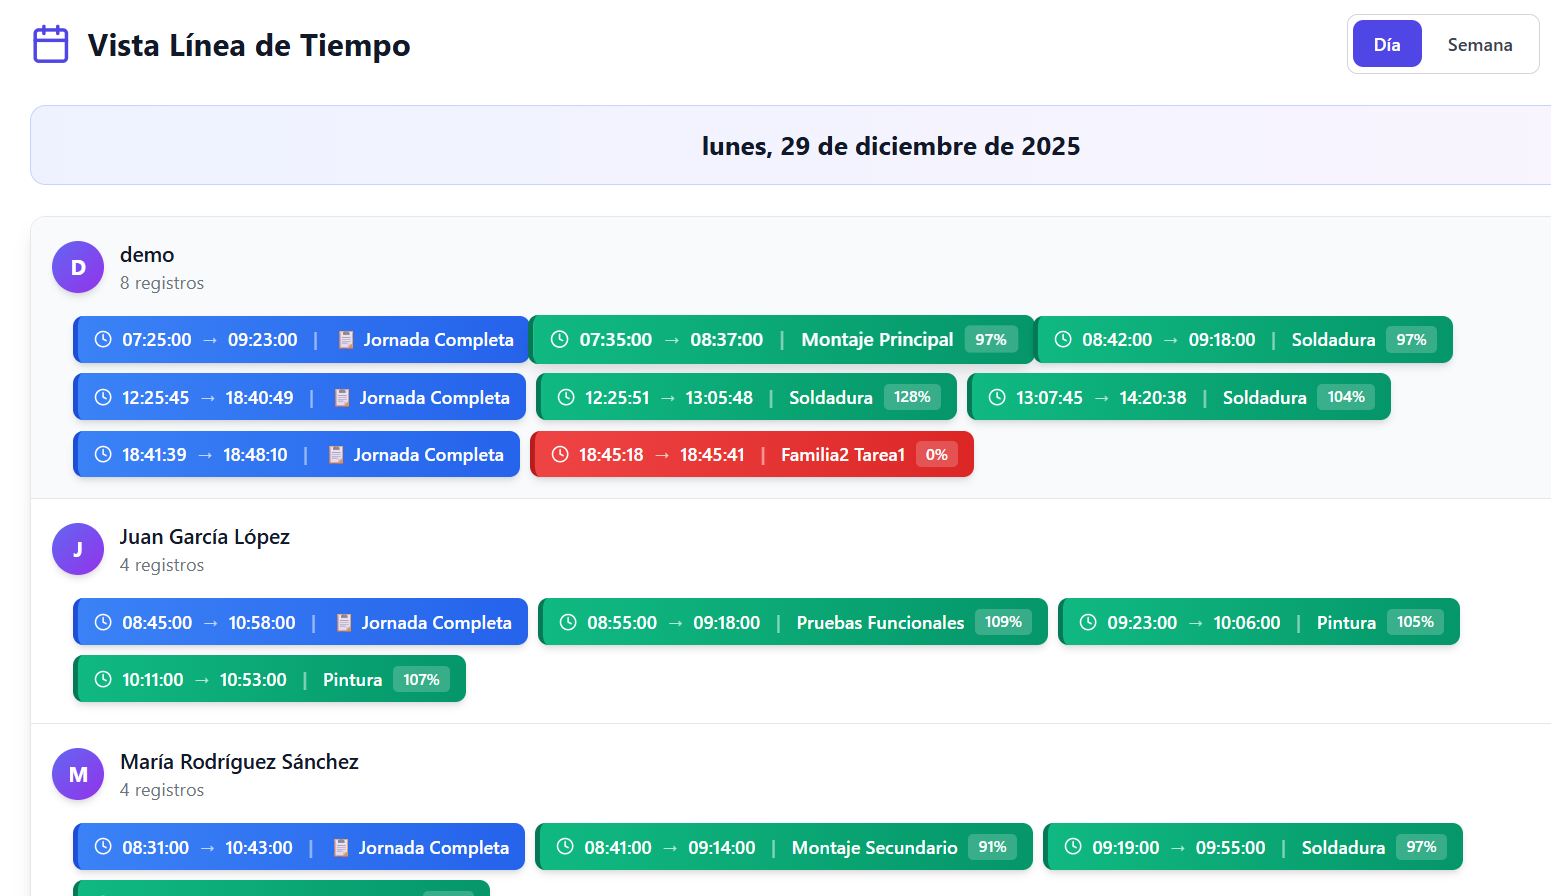Click the 105% badge on Pintura entry
The height and width of the screenshot is (896, 1551).
pos(1414,622)
